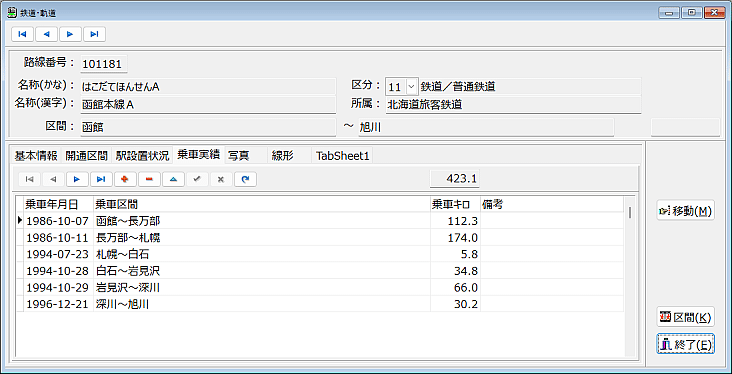
Task: Click the 備考 column header
Action: pyautogui.click(x=552, y=205)
